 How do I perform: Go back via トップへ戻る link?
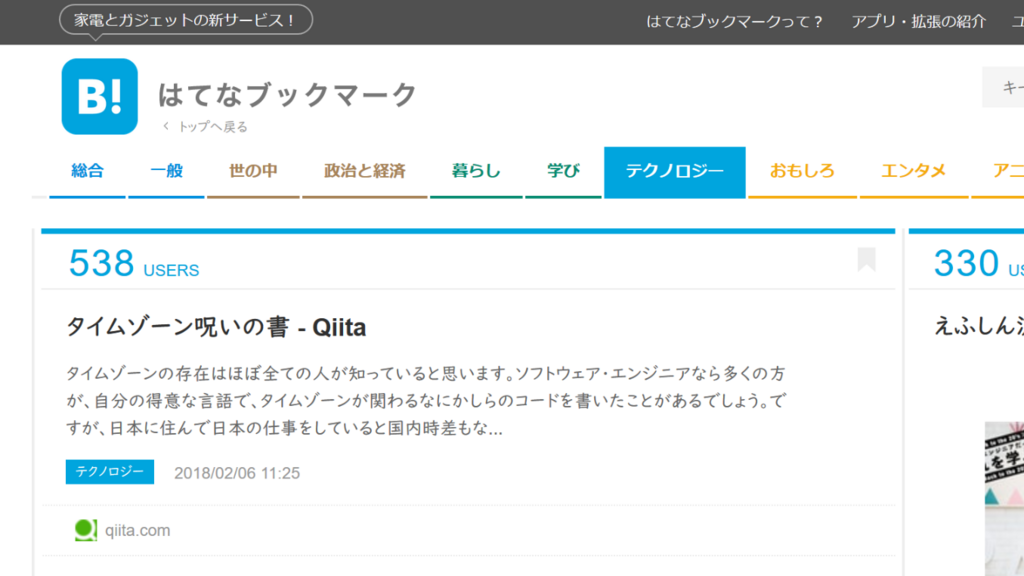coord(206,127)
